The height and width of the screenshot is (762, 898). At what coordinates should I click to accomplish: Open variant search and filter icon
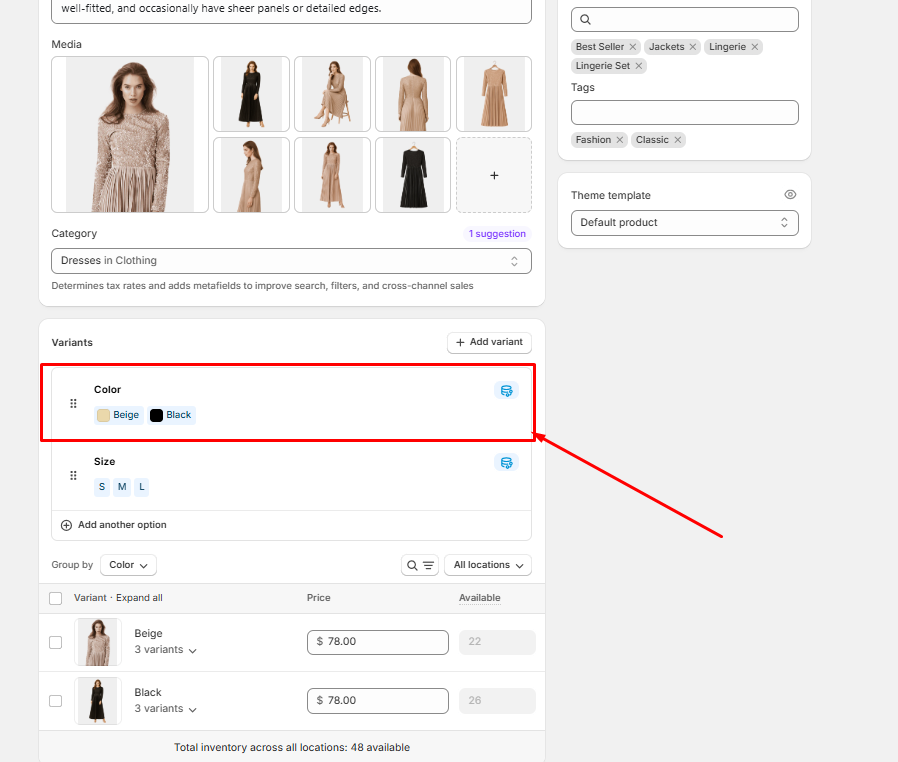coord(420,565)
